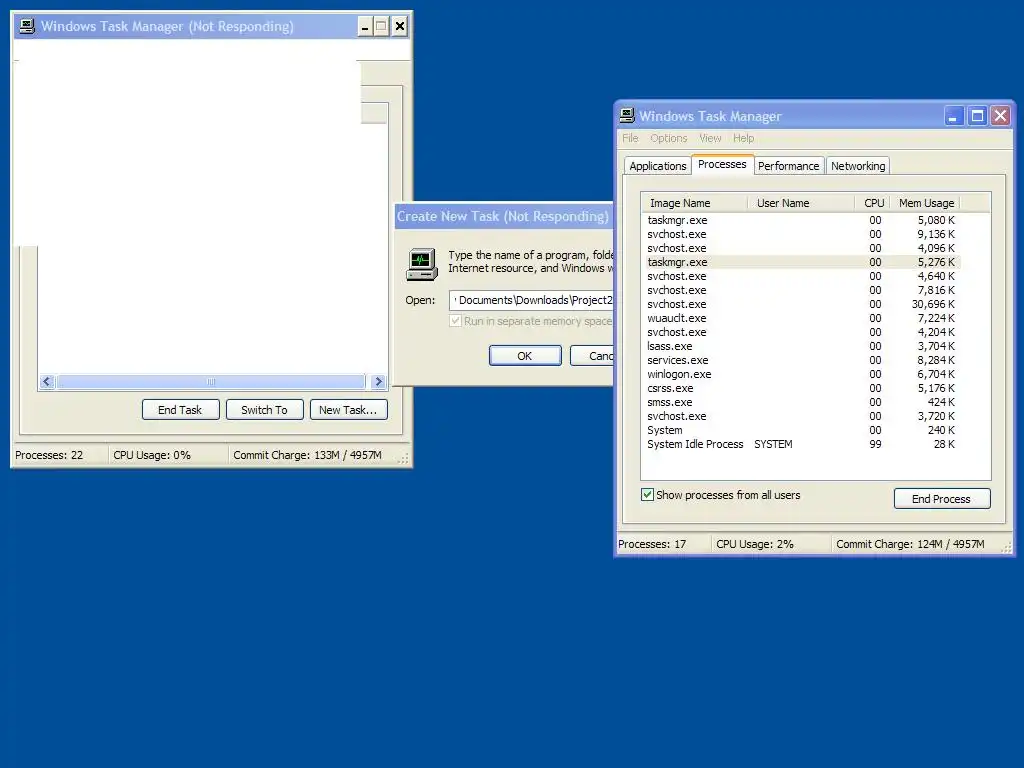Toggle Show processes from all users checkbox

point(647,495)
